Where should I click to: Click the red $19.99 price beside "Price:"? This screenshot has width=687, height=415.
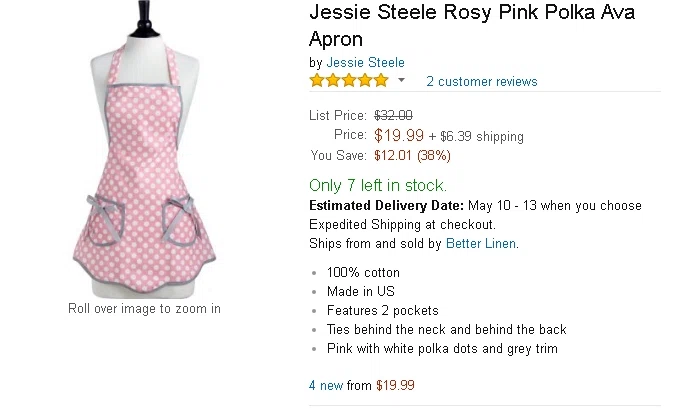click(x=399, y=135)
